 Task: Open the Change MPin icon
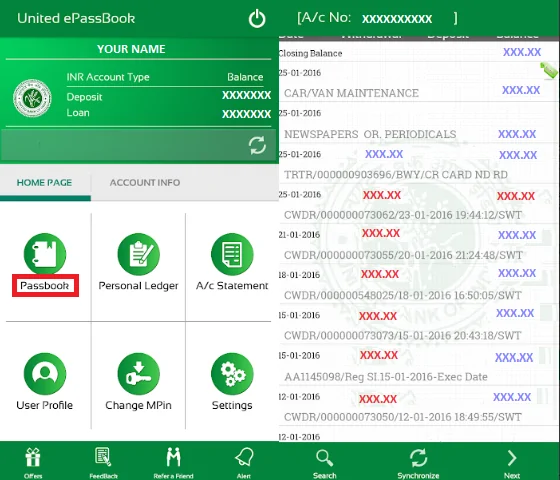pyautogui.click(x=139, y=374)
